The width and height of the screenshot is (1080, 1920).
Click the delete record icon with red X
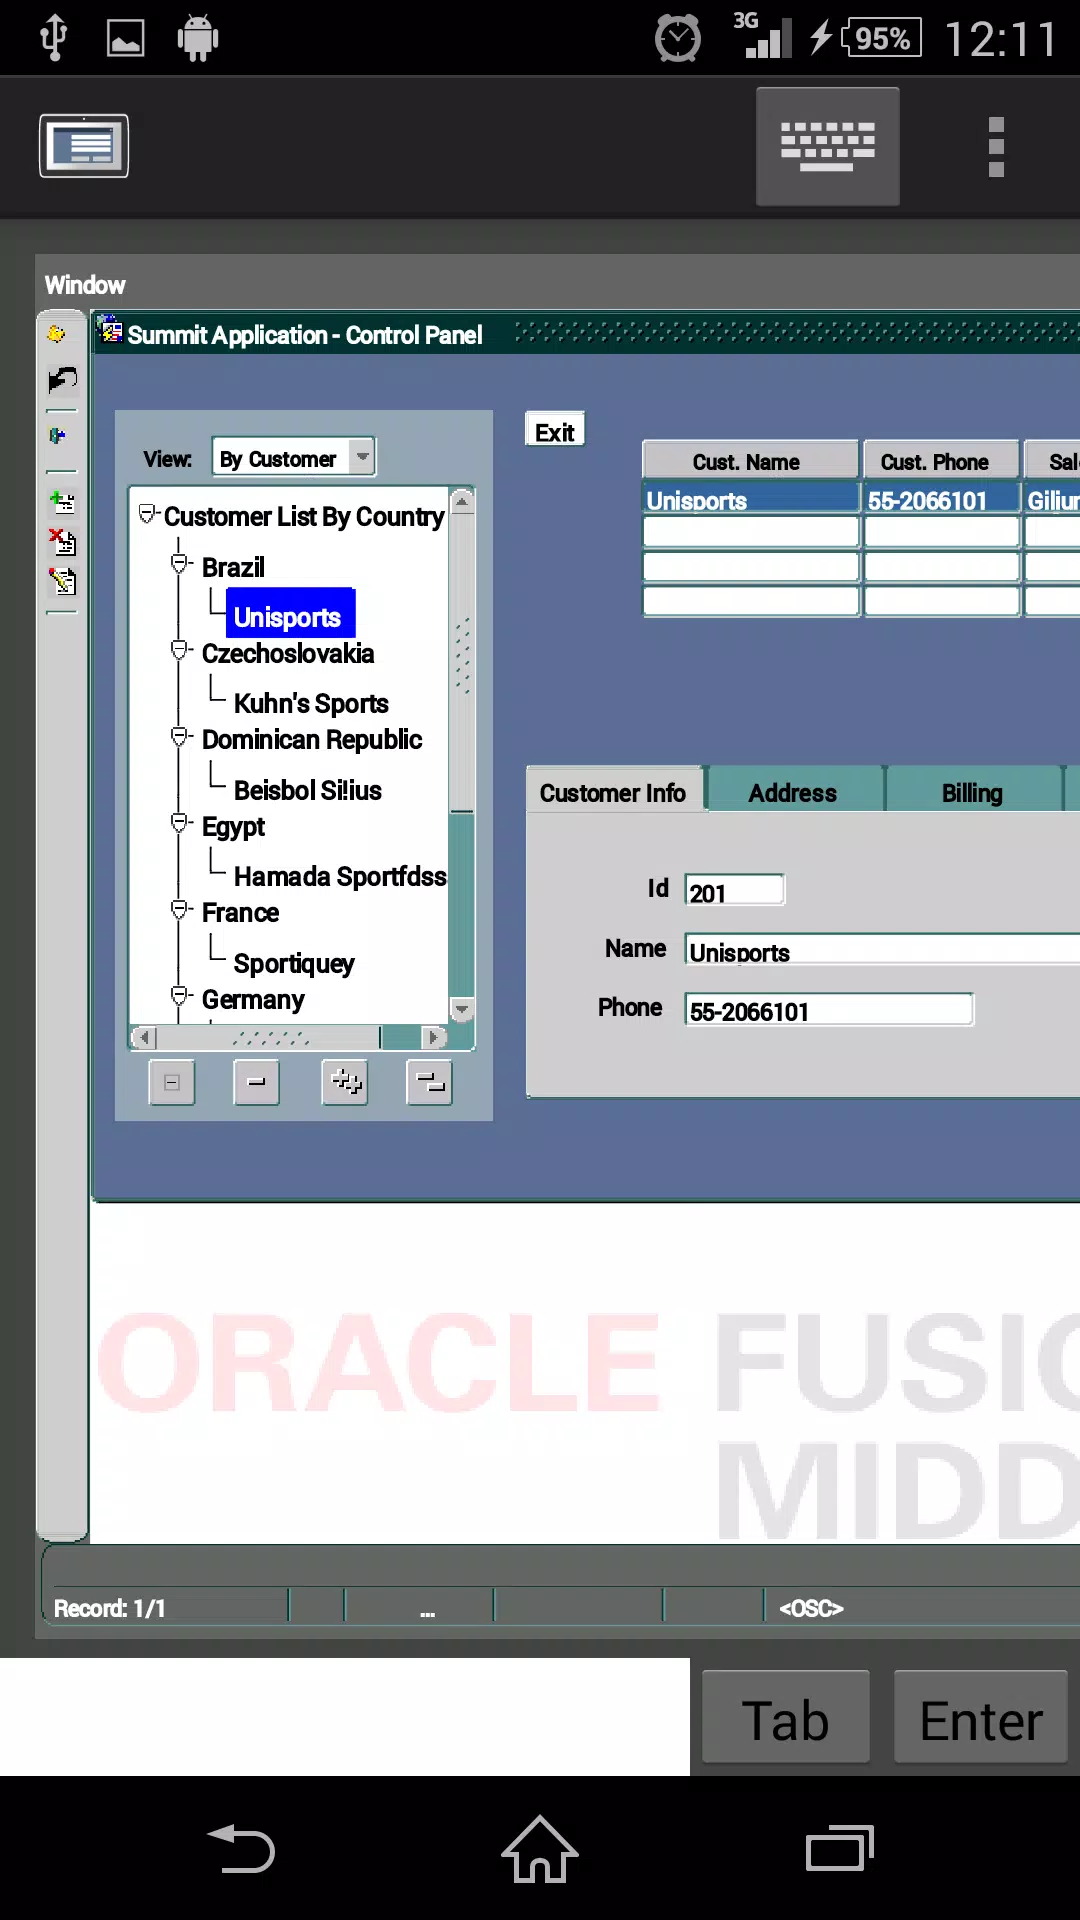tap(63, 541)
